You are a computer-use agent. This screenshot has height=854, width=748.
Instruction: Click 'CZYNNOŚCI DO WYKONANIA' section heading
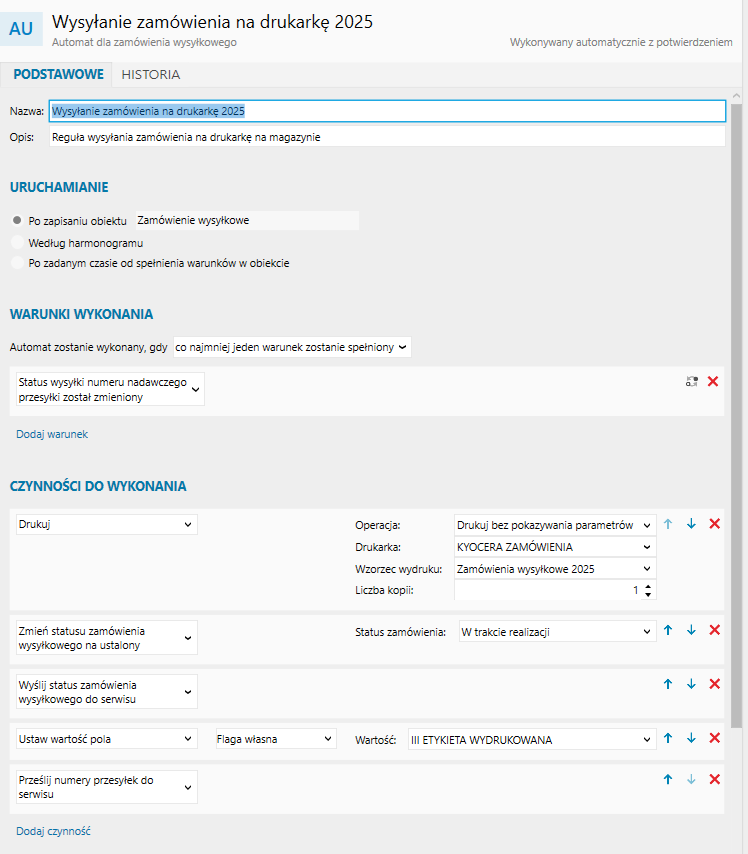click(98, 486)
